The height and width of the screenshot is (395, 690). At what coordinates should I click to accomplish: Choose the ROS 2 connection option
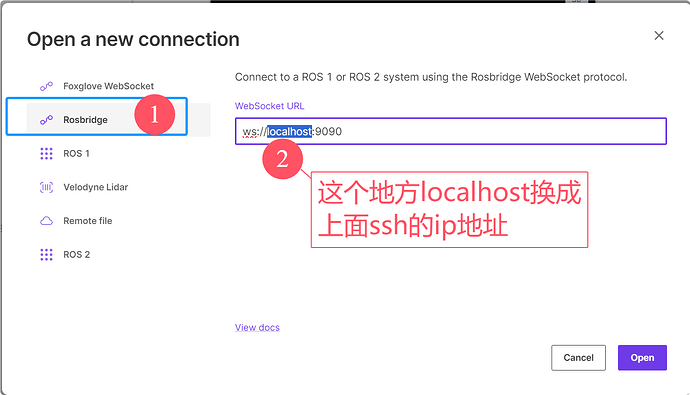click(118, 255)
